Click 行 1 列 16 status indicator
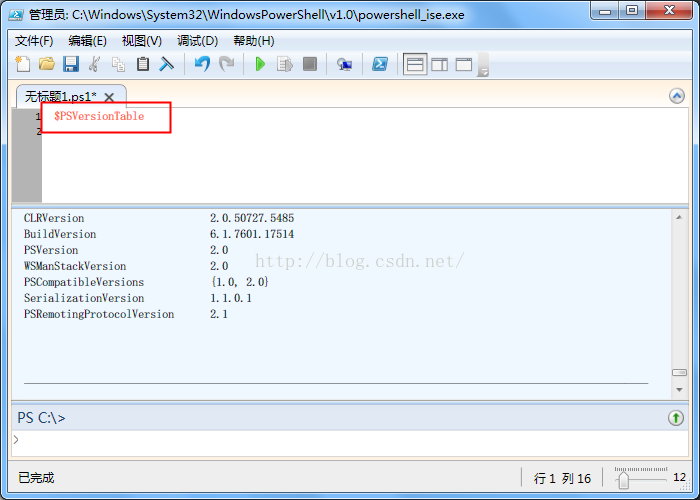Screen dimensions: 700x500 point(562,479)
